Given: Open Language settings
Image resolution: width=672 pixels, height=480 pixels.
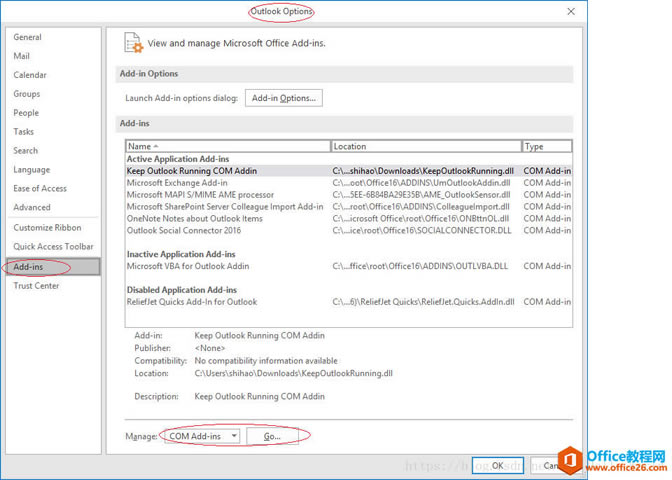Looking at the screenshot, I should [x=31, y=170].
